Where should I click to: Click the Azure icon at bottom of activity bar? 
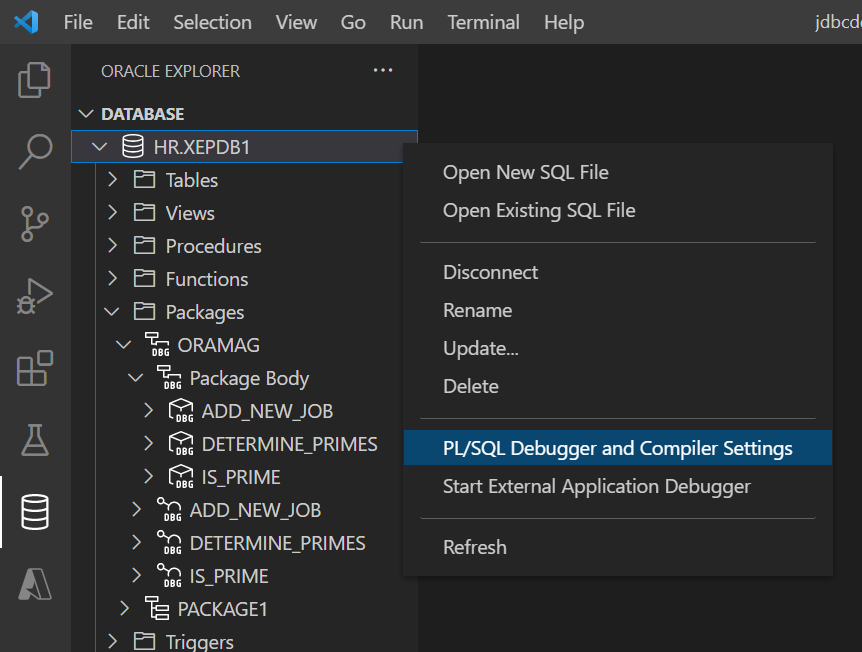coord(35,585)
